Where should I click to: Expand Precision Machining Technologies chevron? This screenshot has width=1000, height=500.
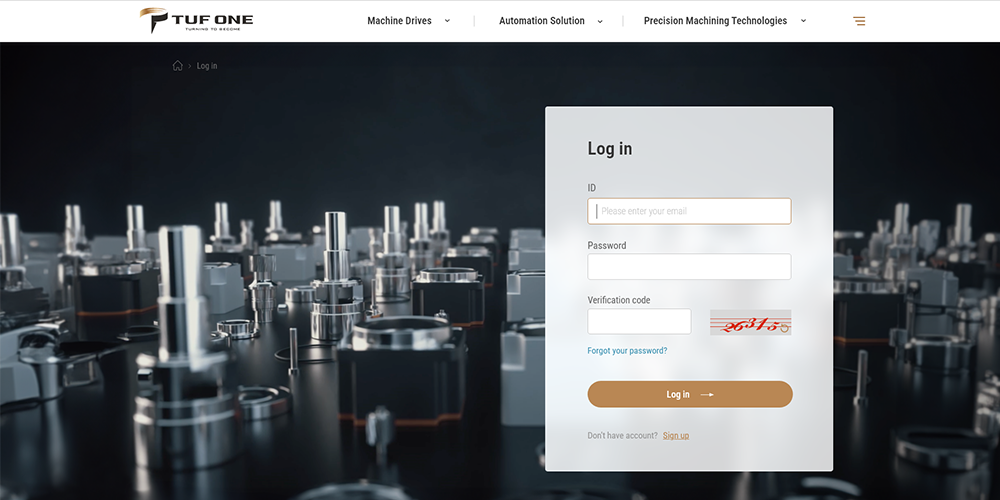pos(803,21)
